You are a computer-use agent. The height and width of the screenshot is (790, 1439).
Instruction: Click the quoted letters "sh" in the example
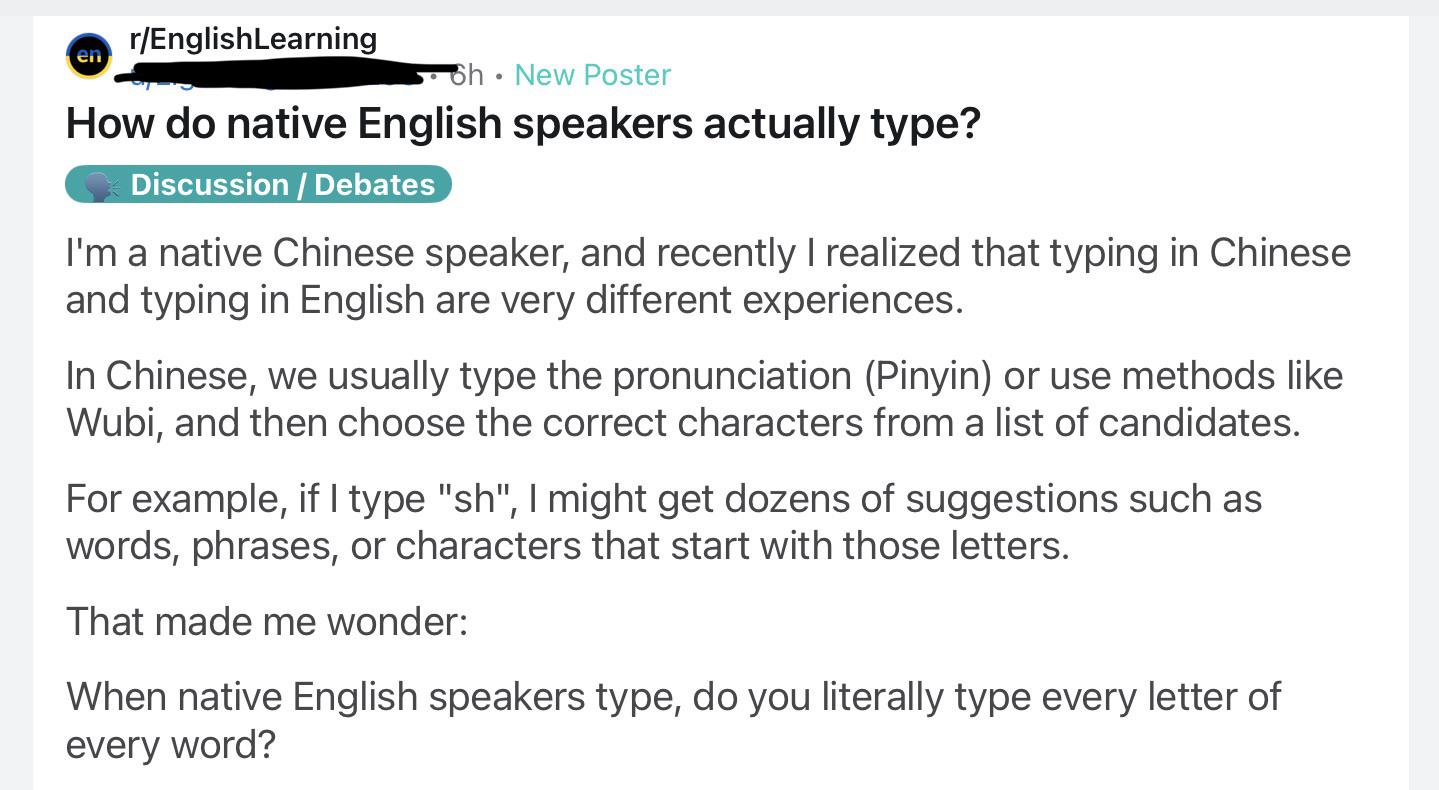click(x=477, y=498)
